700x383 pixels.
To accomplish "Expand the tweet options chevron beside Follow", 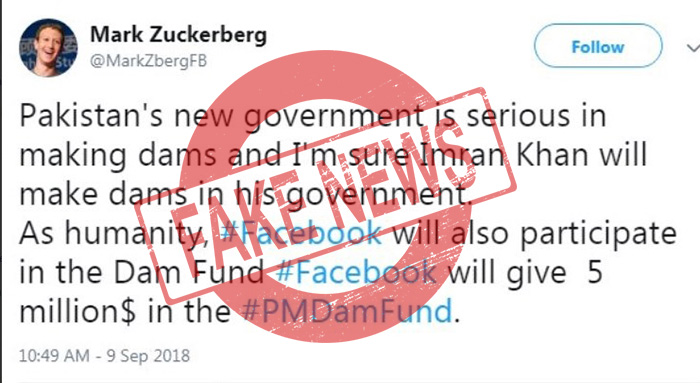I will 693,48.
